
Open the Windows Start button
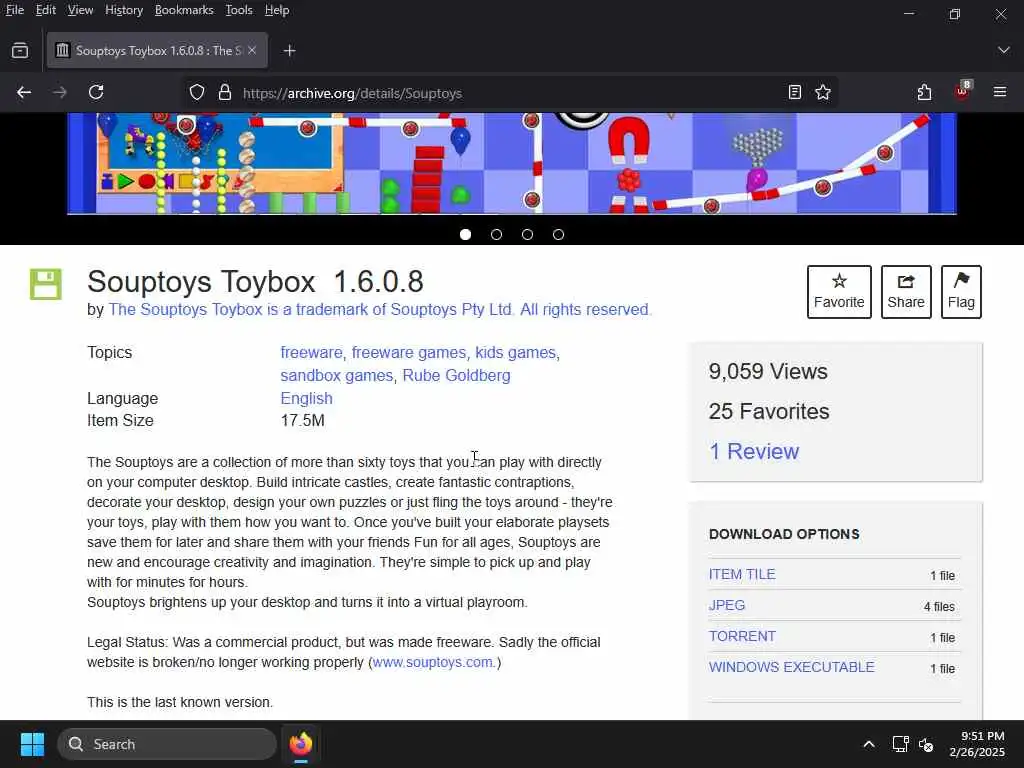[x=32, y=744]
